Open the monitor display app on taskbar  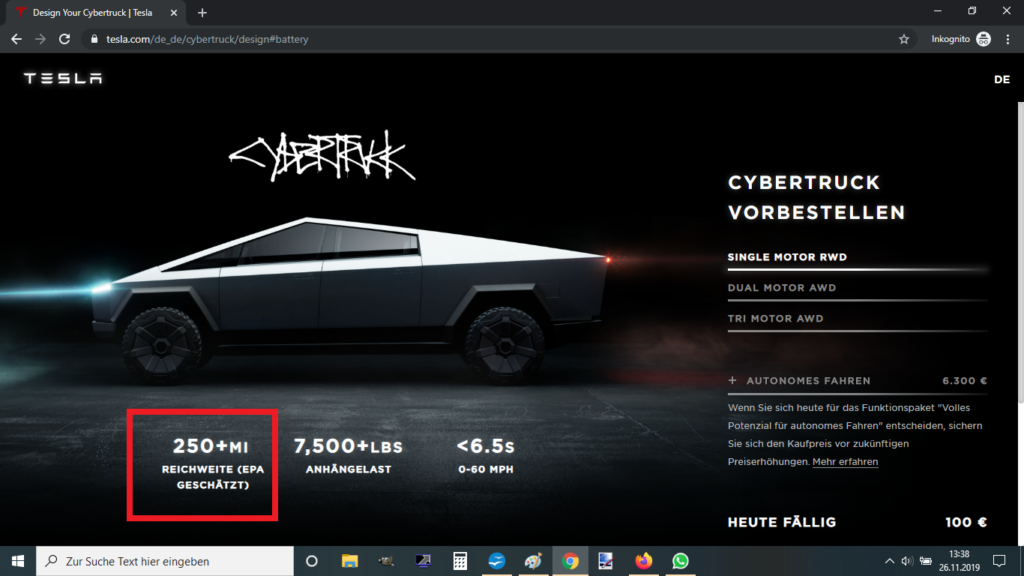point(423,561)
